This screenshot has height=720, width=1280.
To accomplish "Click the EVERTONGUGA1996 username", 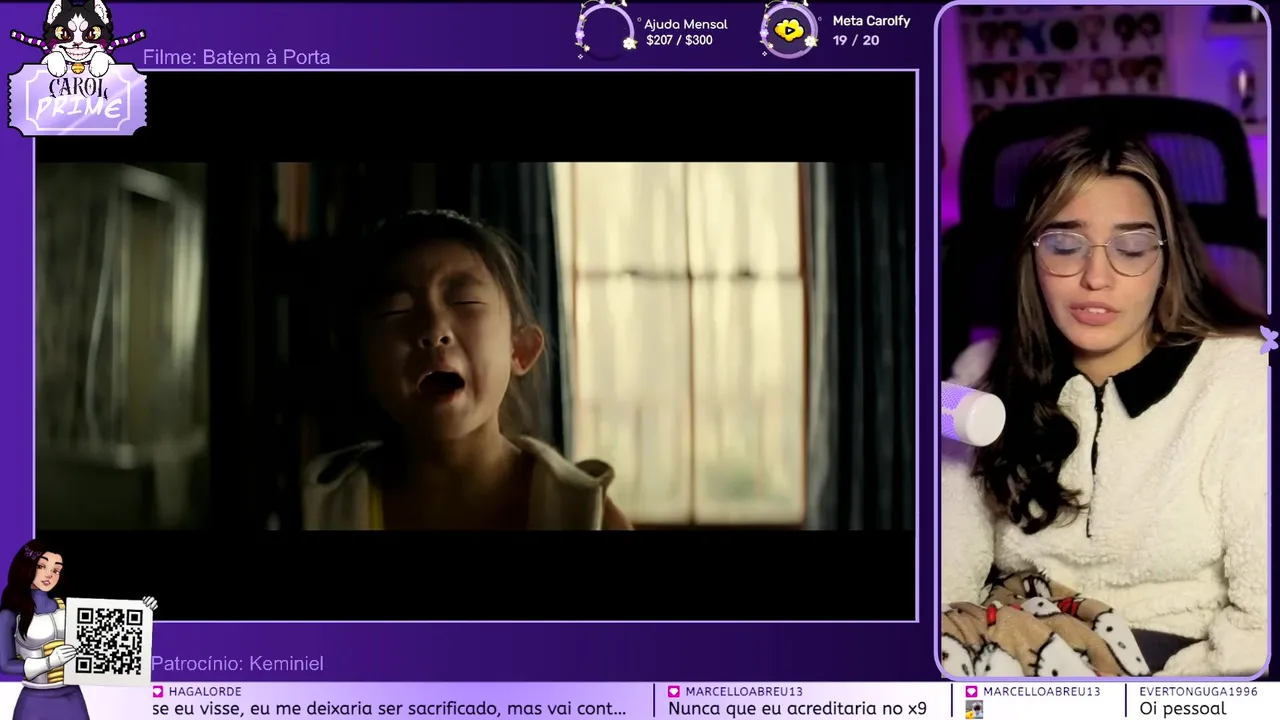I will click(x=1198, y=691).
